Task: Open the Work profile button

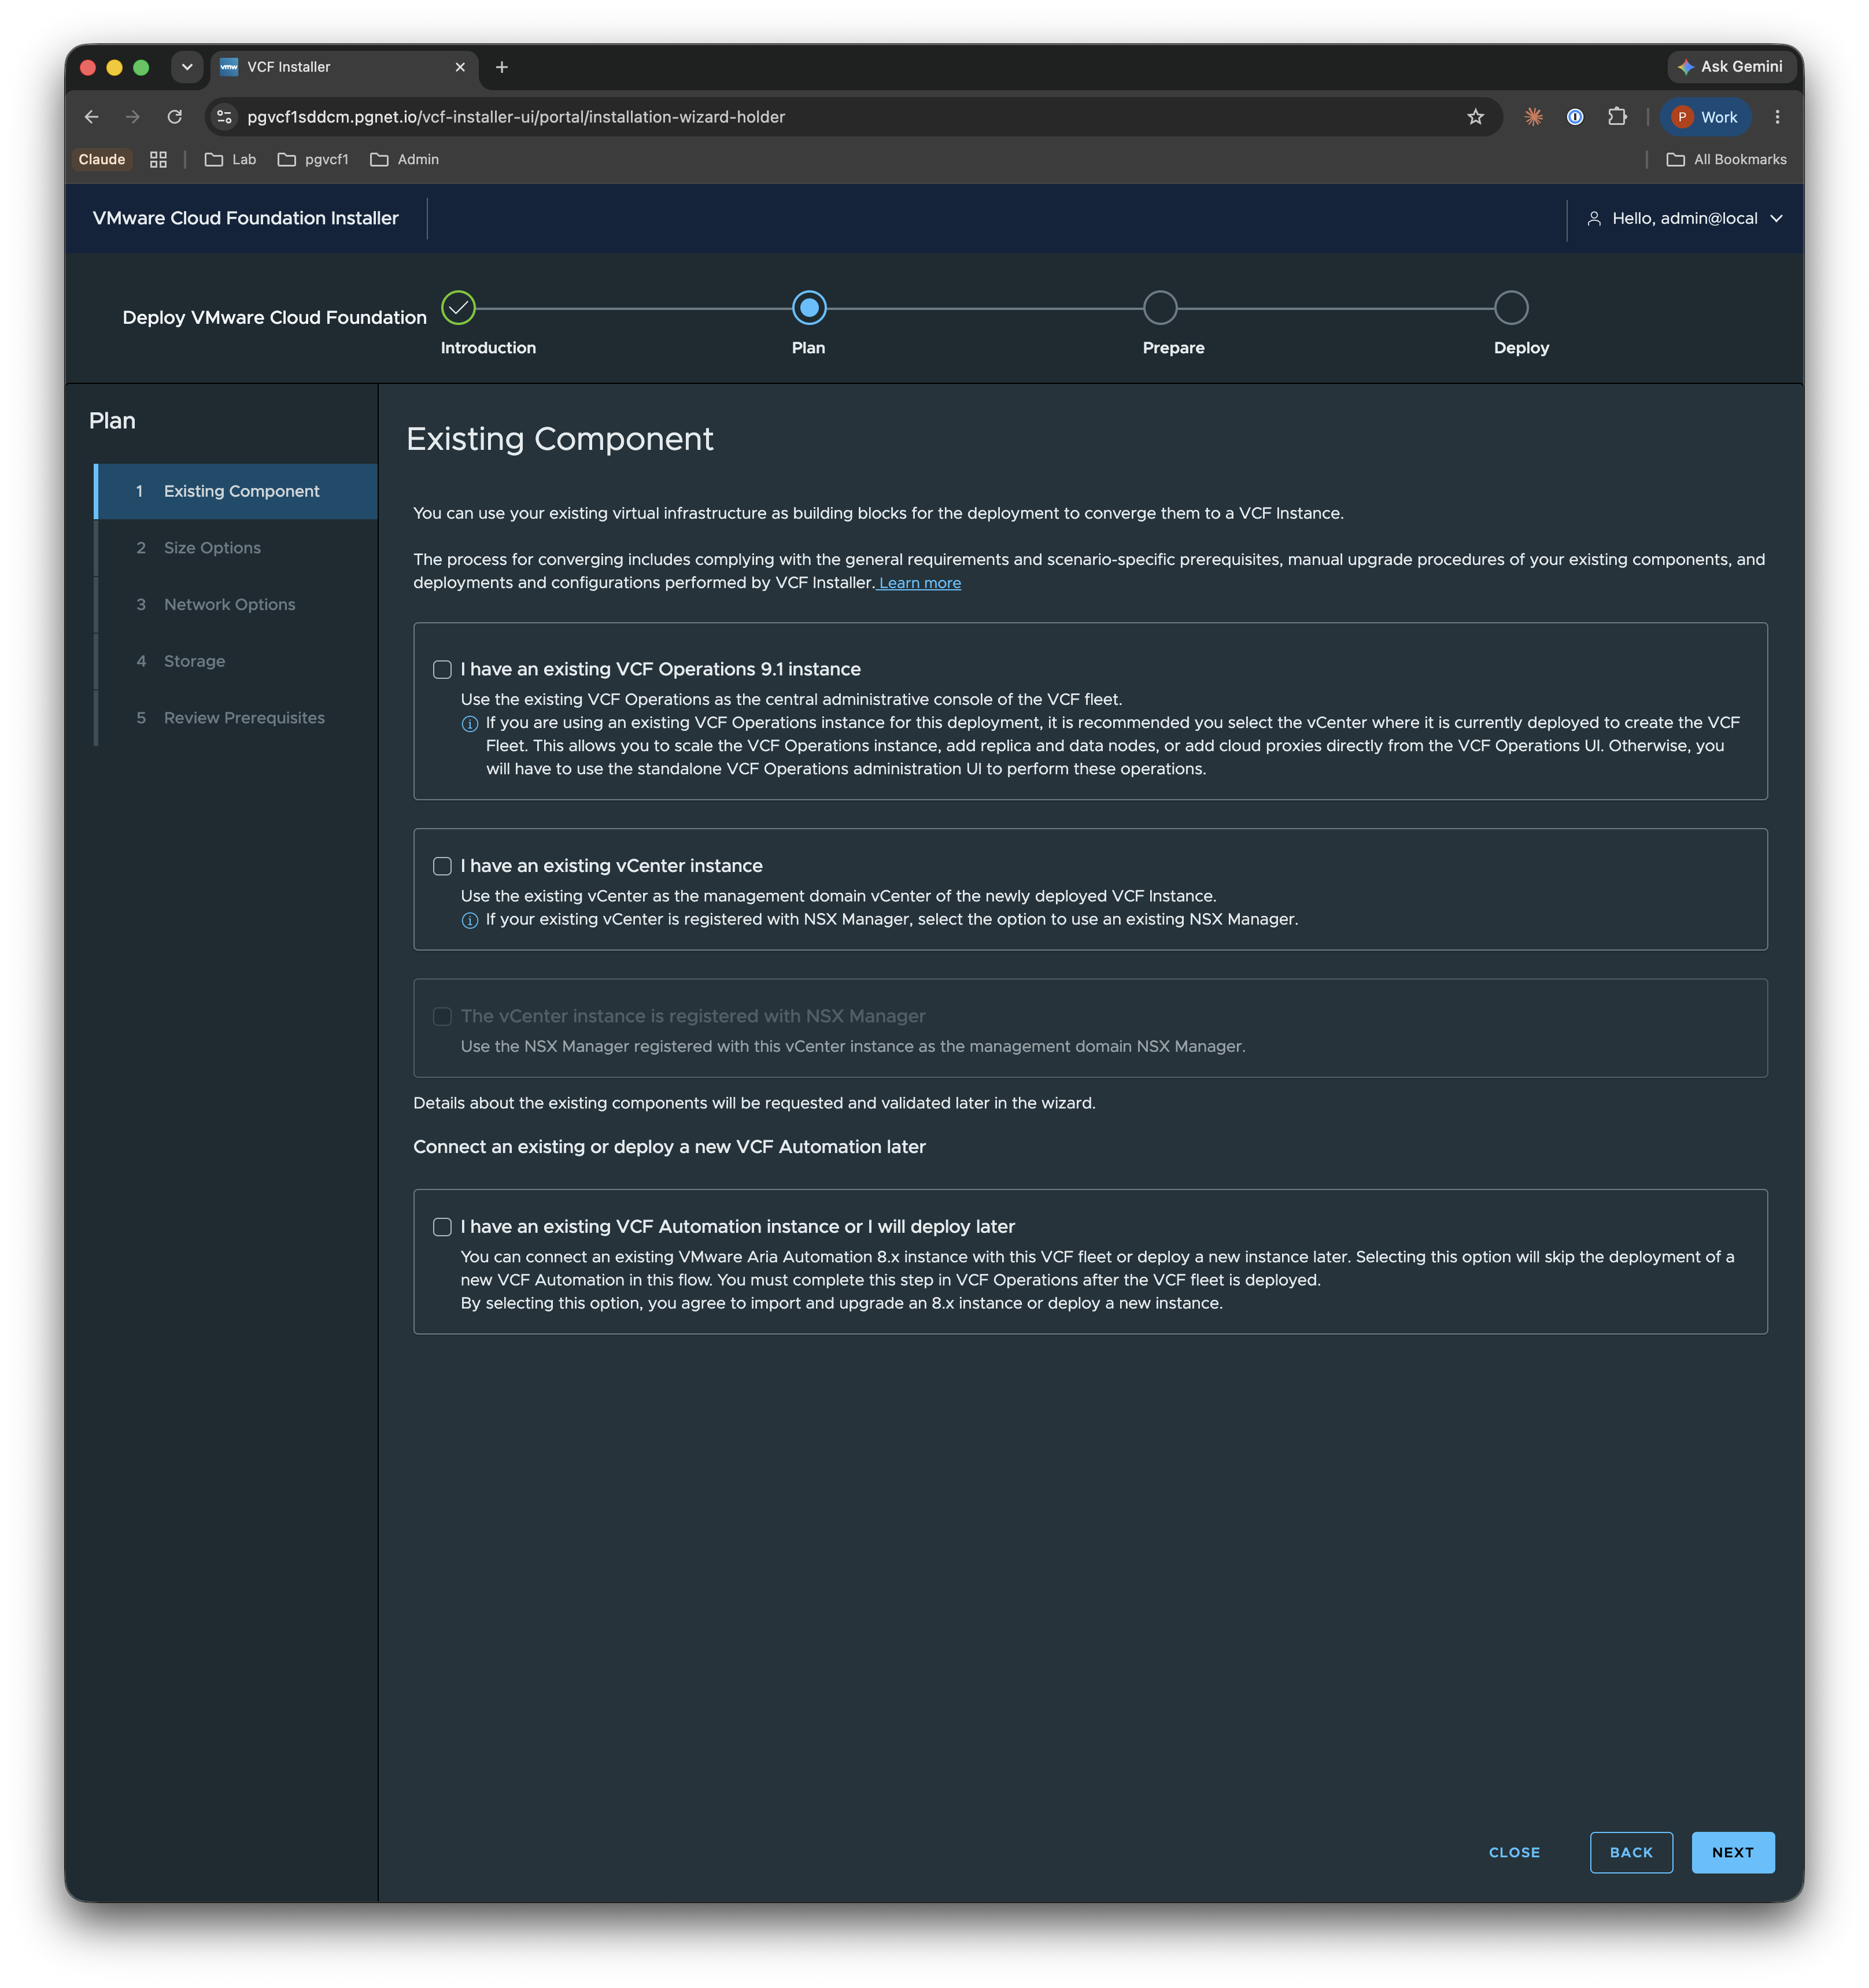Action: tap(1705, 117)
